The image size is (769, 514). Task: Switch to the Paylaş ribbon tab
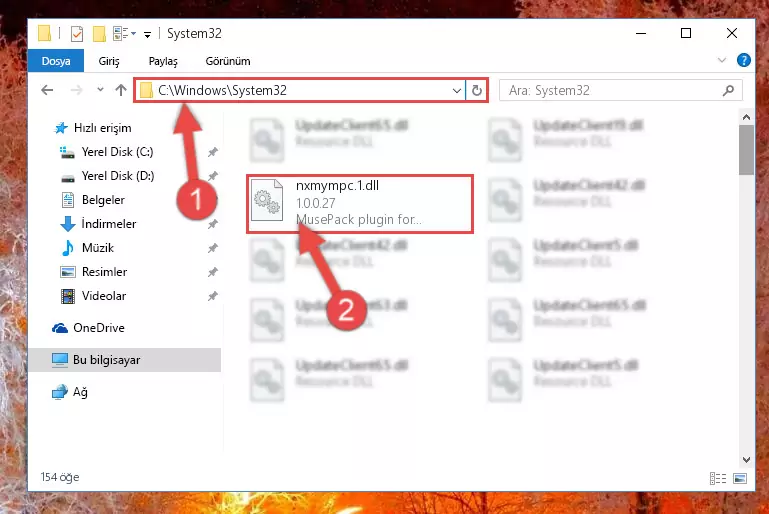click(x=163, y=61)
